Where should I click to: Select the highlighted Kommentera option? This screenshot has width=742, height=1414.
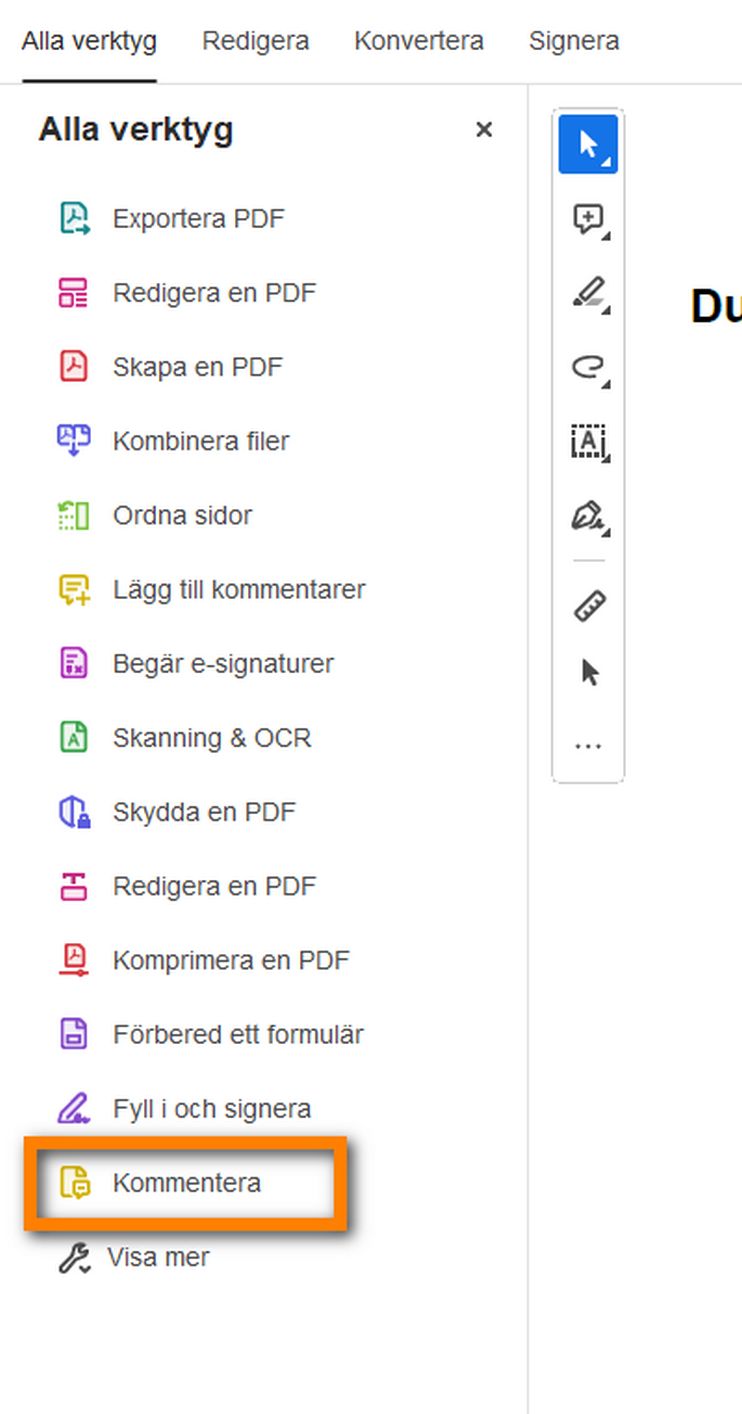click(x=186, y=1182)
